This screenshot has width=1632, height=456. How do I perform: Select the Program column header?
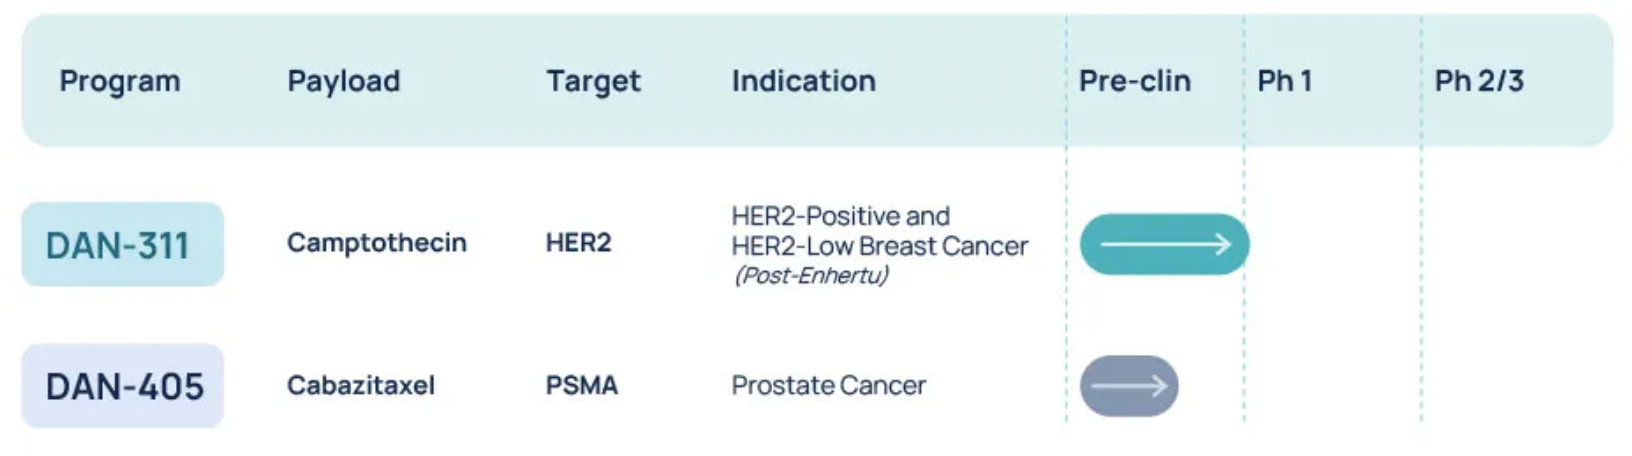(120, 81)
